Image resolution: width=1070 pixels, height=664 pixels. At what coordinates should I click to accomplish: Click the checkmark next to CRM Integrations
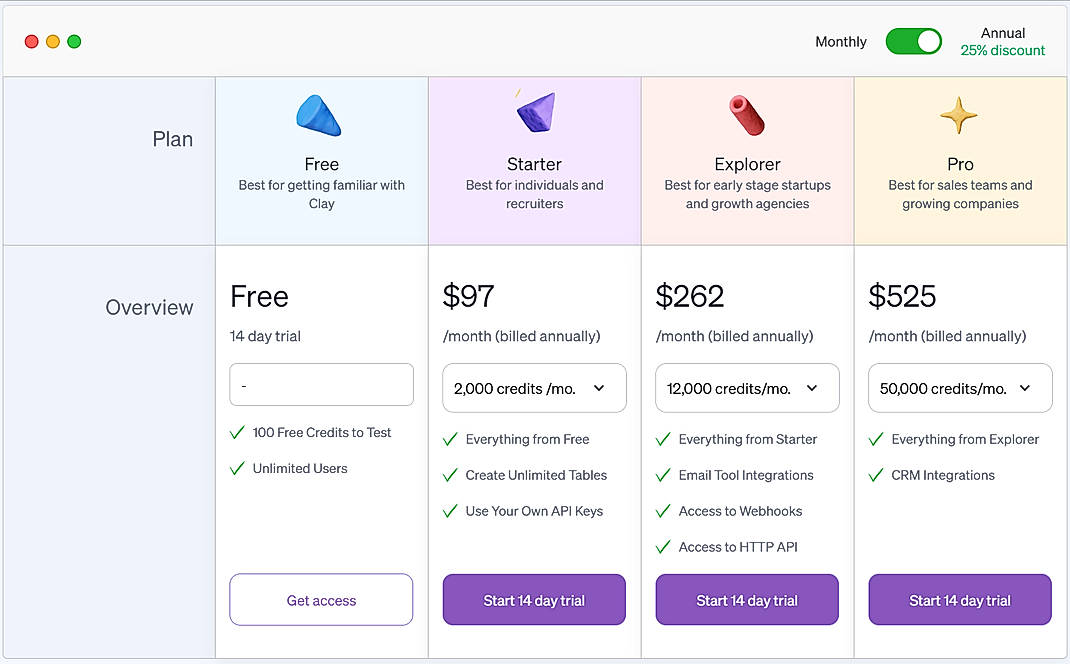pos(876,475)
